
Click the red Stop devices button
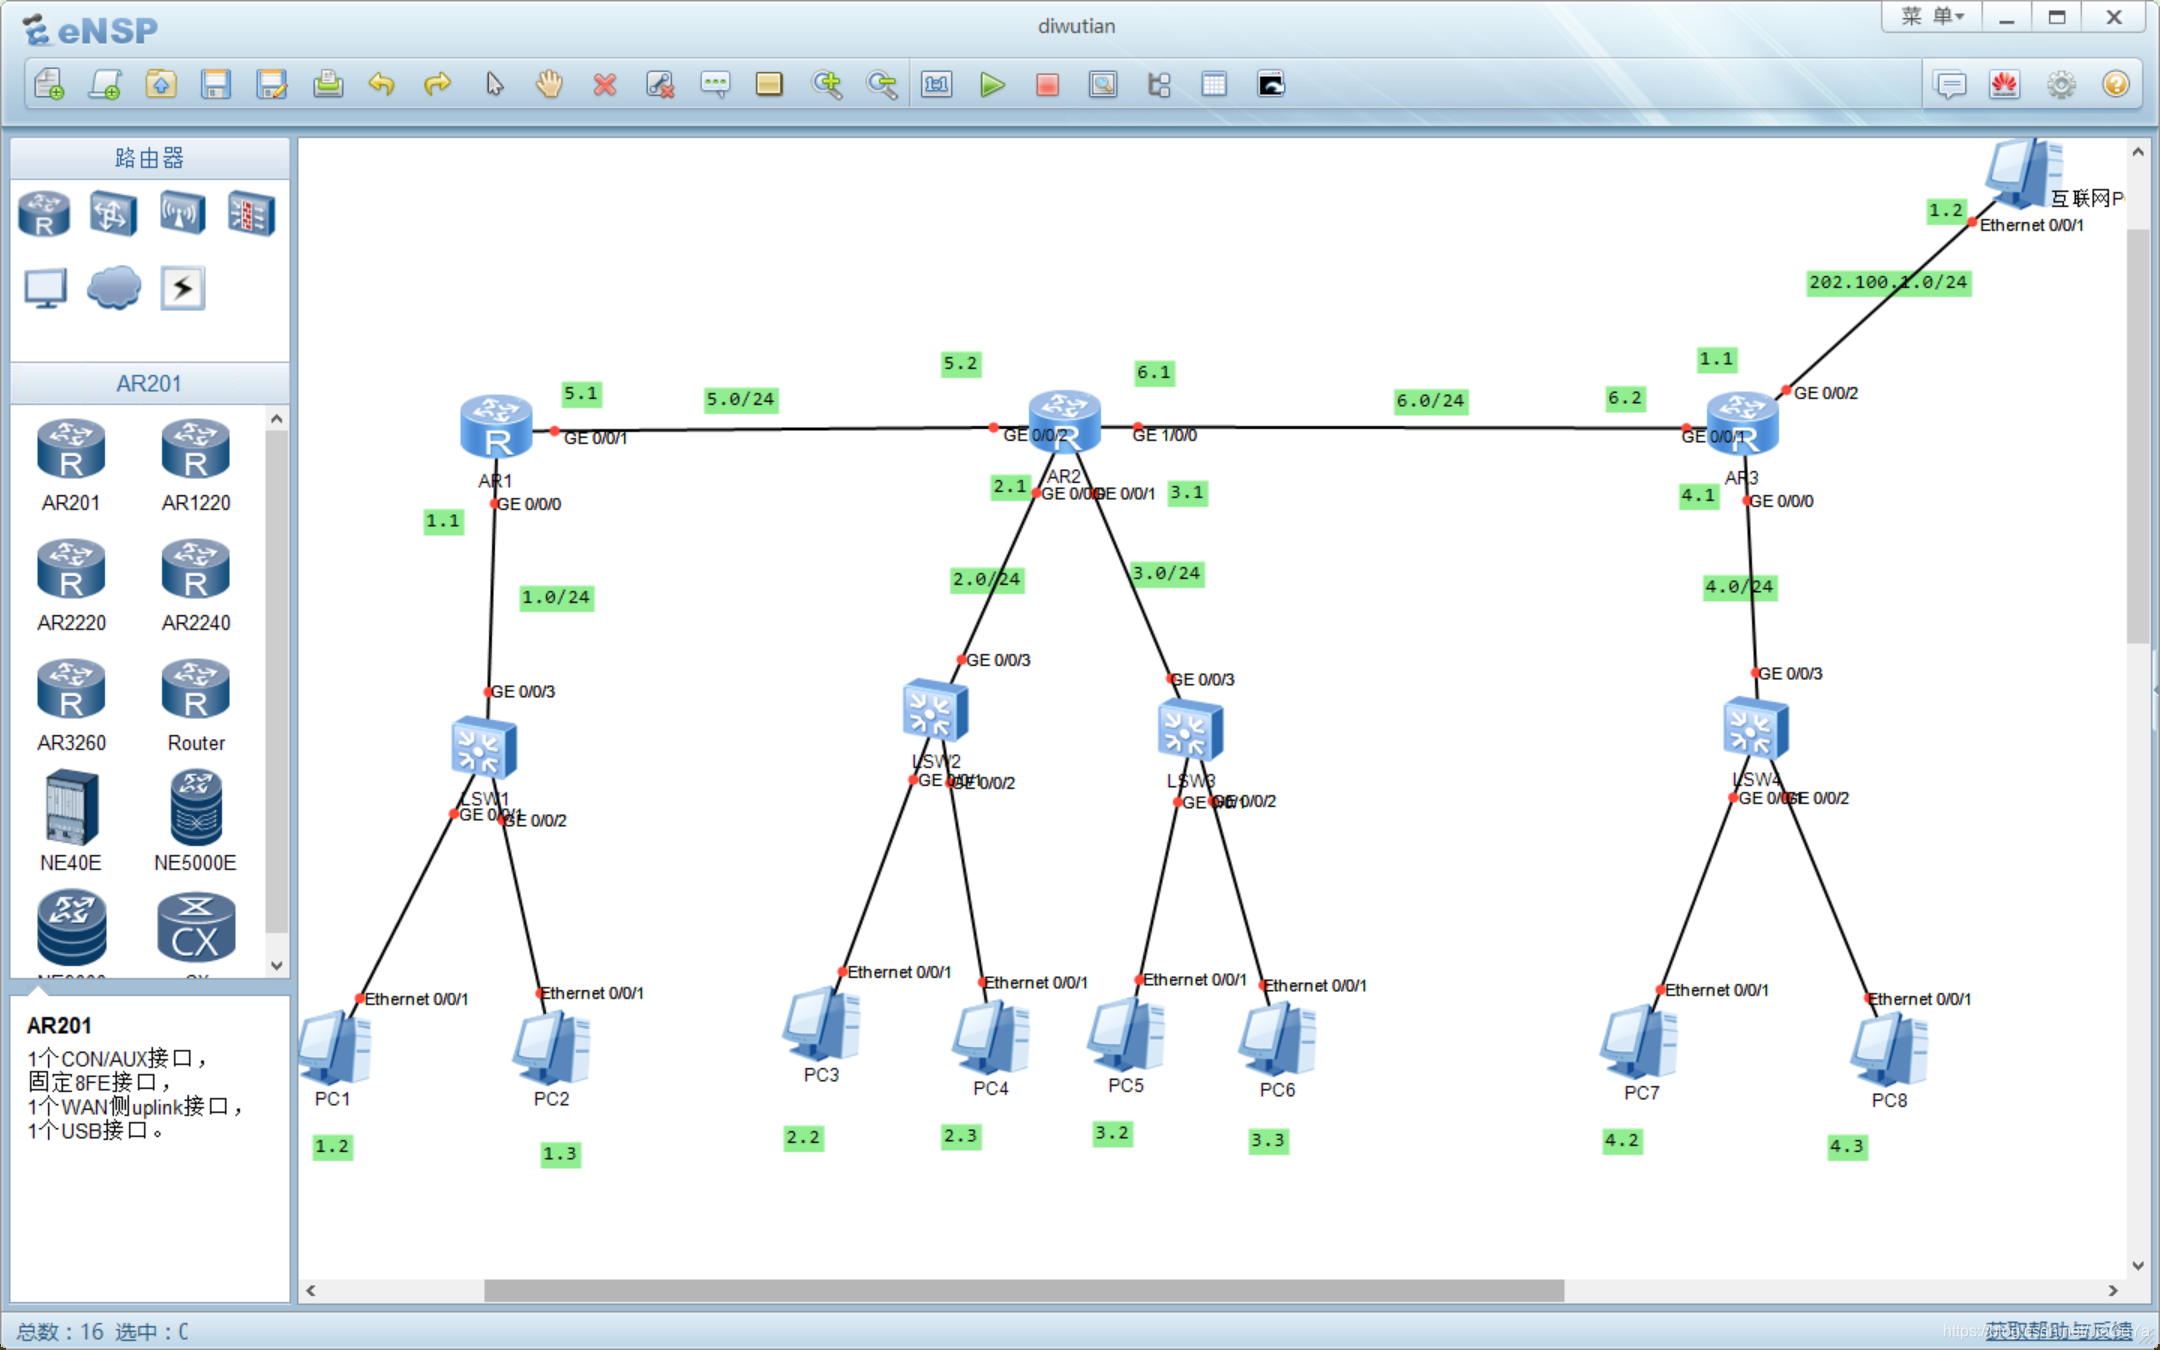[1047, 85]
